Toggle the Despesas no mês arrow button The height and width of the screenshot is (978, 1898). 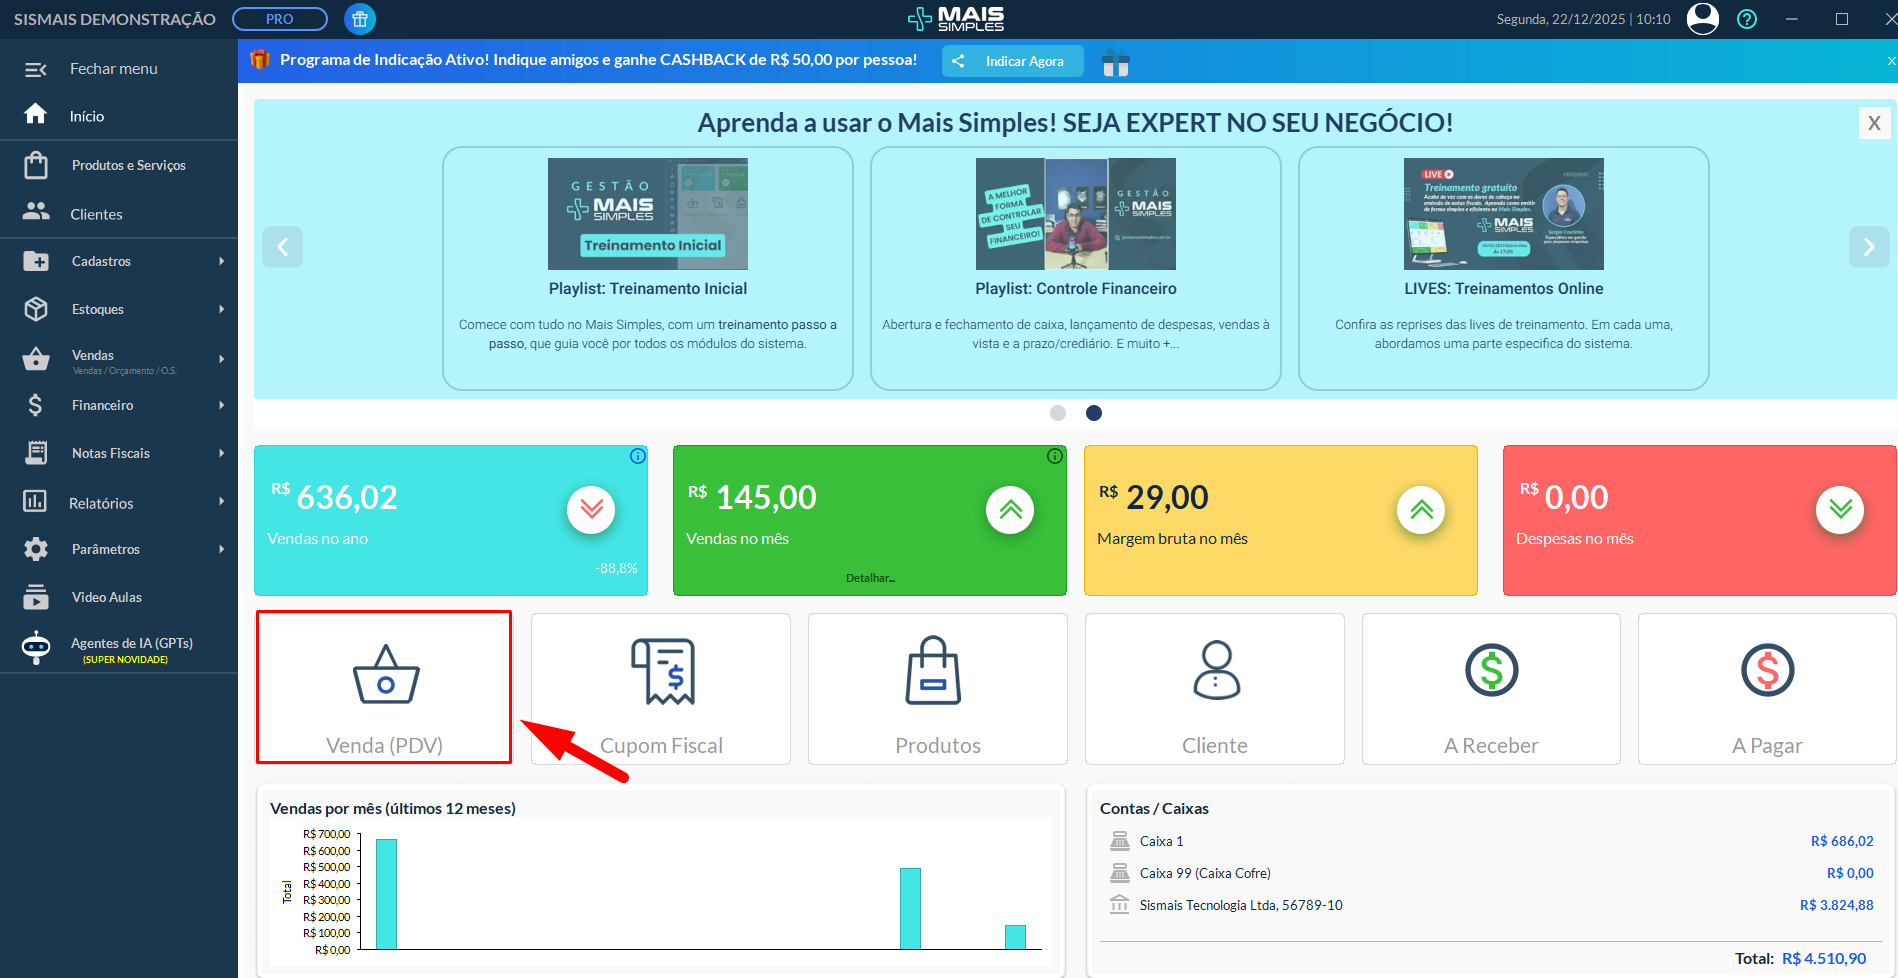coord(1840,510)
